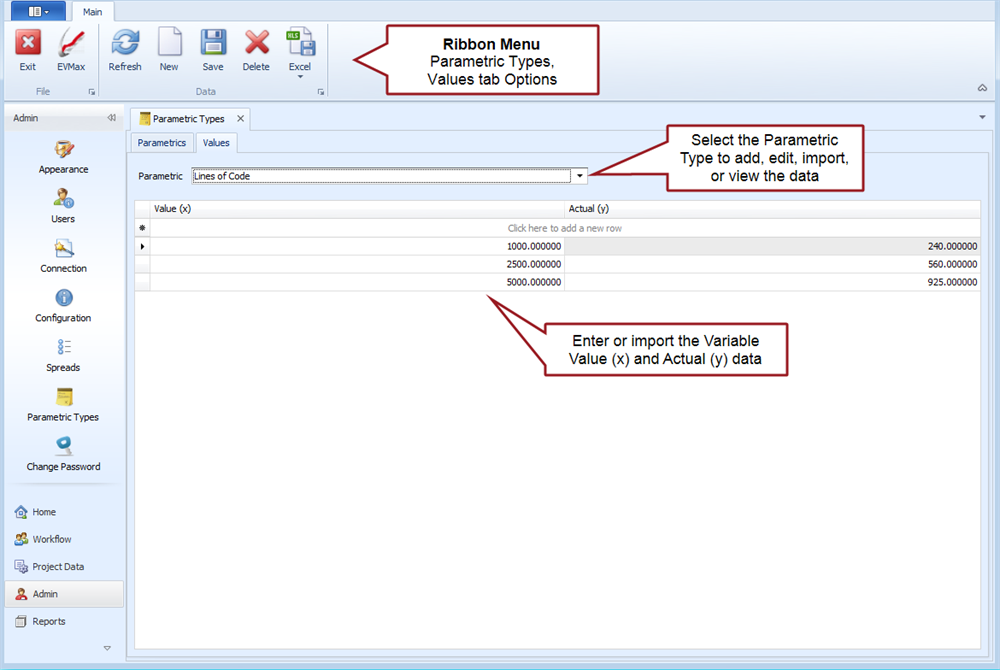Open the Parametric type dropdown arrow
1000x670 pixels.
pyautogui.click(x=580, y=176)
